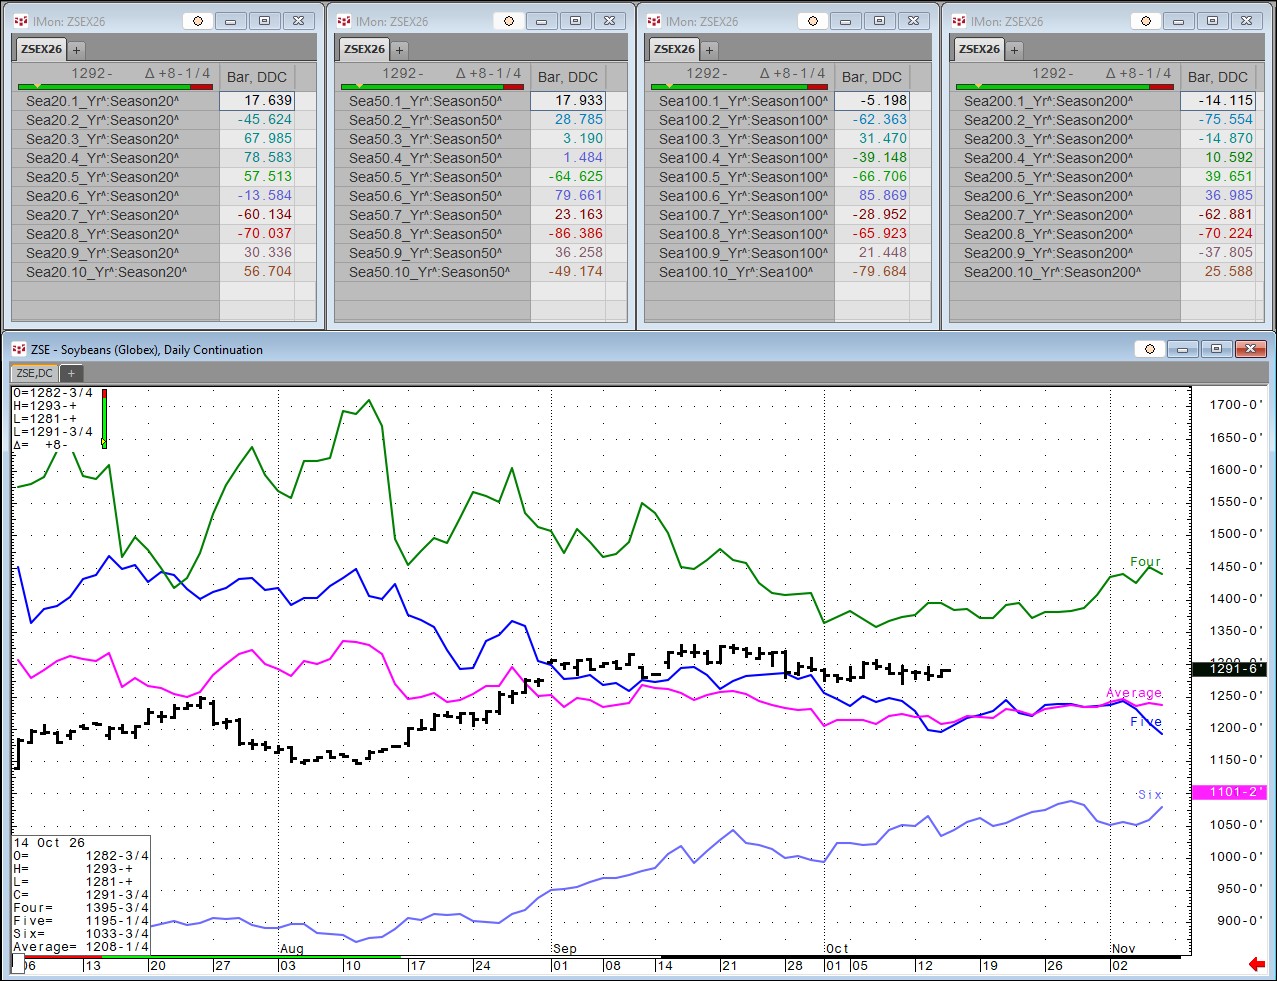
Task: Click the link circle button in Sea20 monitor window
Action: pos(198,21)
